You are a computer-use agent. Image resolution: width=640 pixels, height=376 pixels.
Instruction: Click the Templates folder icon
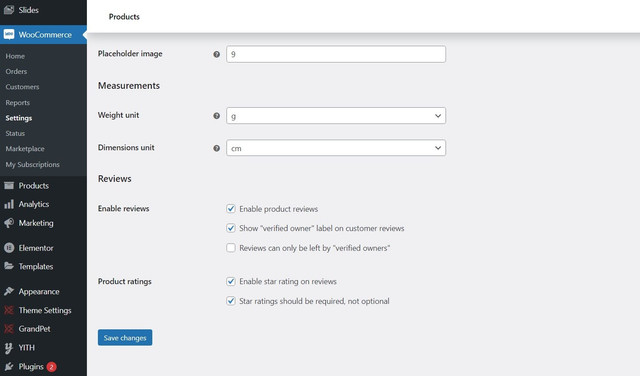coord(9,266)
